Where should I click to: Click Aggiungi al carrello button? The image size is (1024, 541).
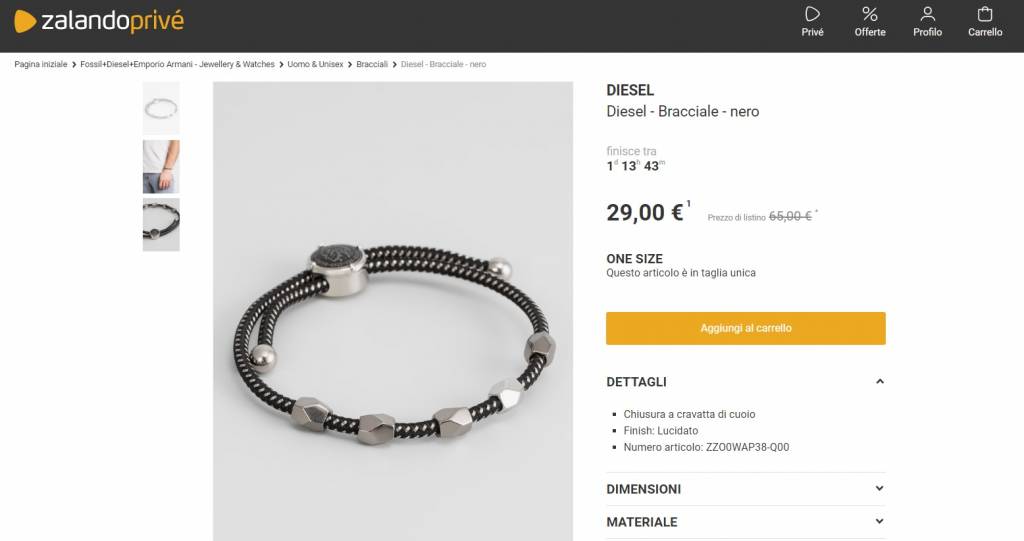pos(746,328)
